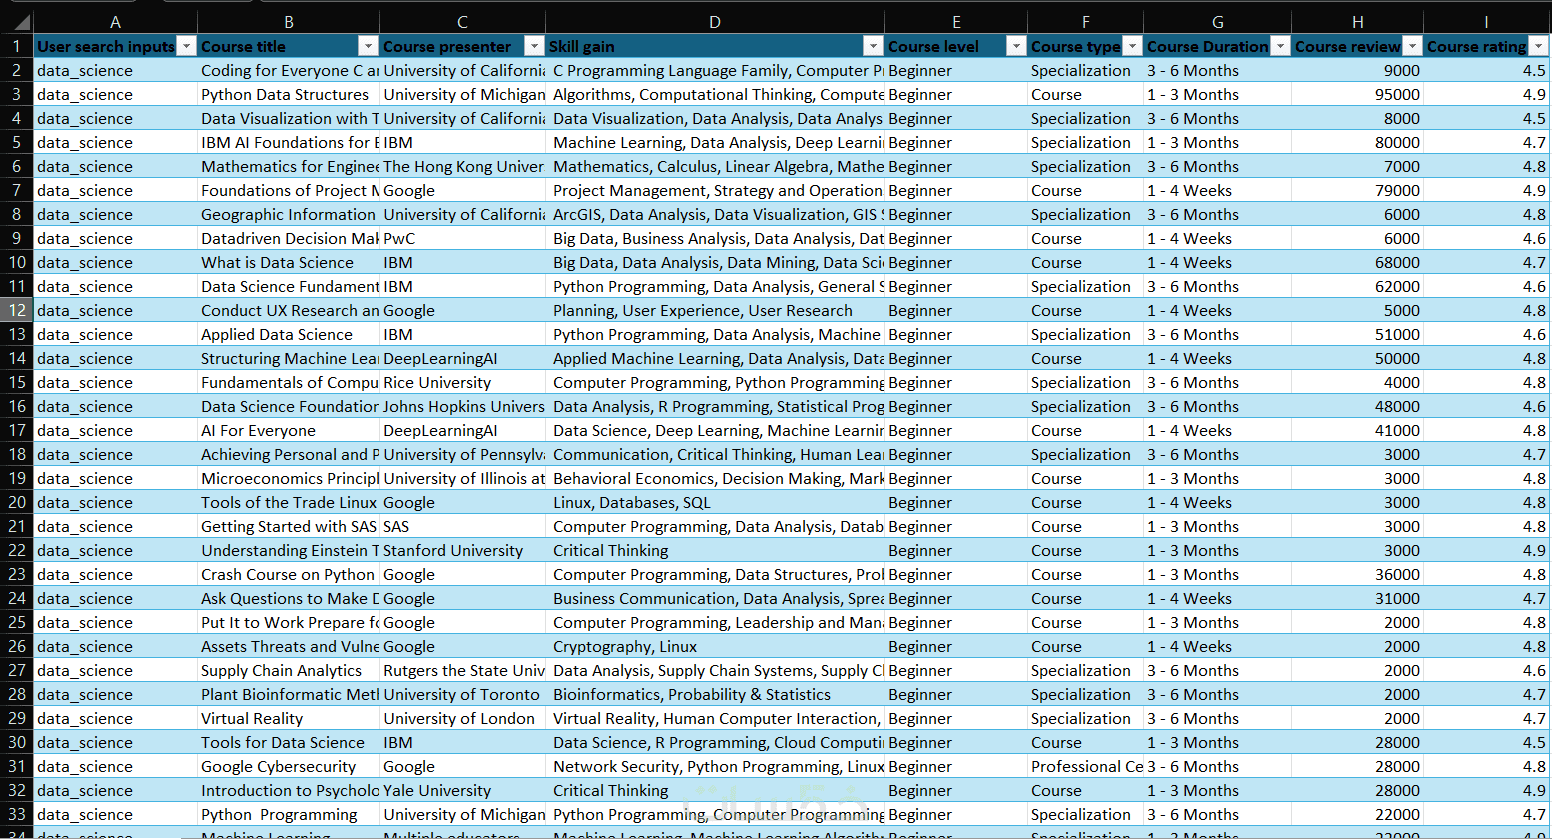Viewport: 1552px width, 839px height.
Task: Click cell 'Tools for Data Science'
Action: pyautogui.click(x=288, y=742)
